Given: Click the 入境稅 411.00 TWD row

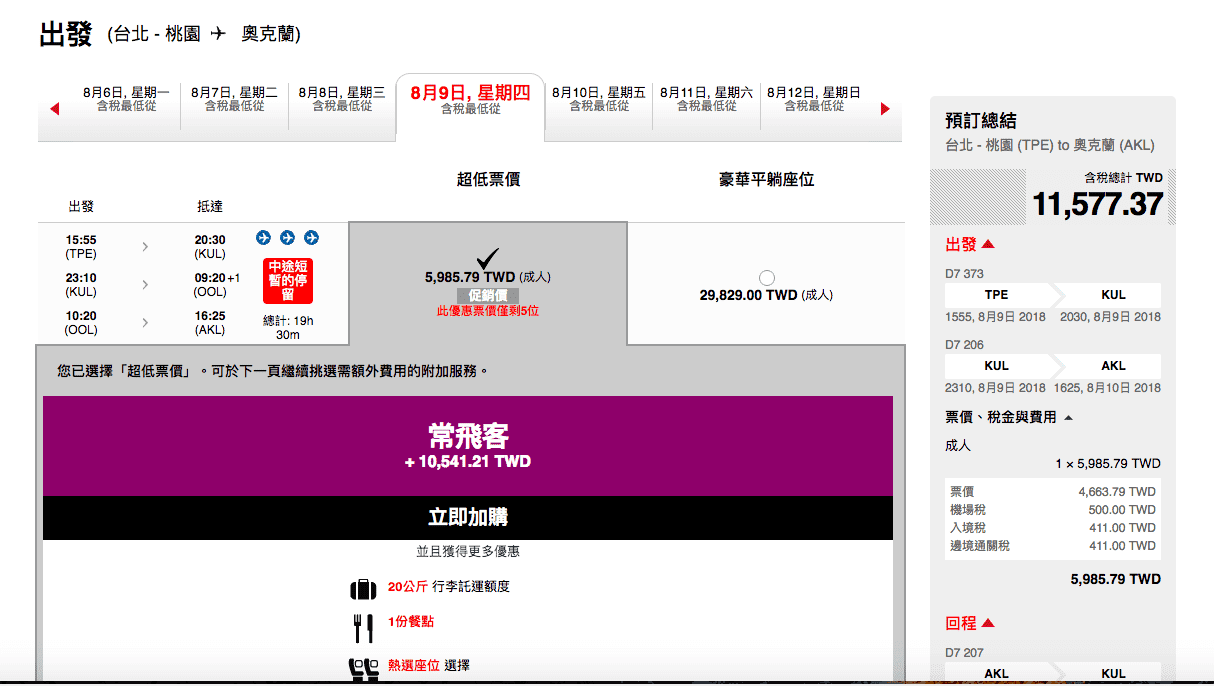Looking at the screenshot, I should pyautogui.click(x=1052, y=528).
